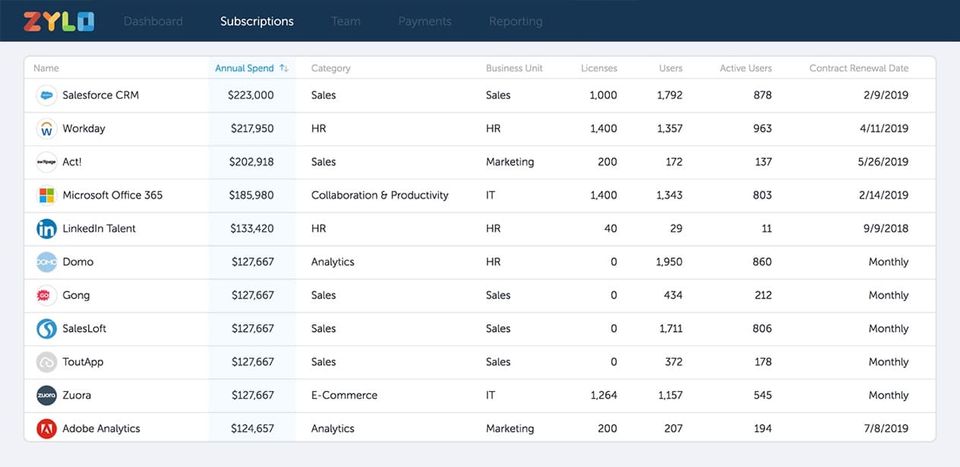Click the Salesforce CRM cloud icon

tap(46, 96)
